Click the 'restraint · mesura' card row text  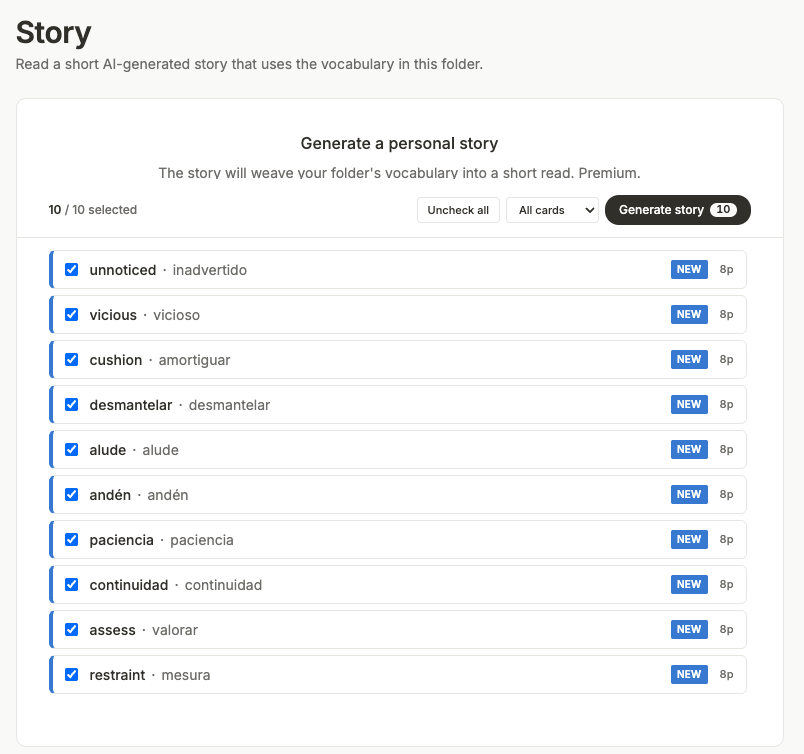pyautogui.click(x=150, y=675)
